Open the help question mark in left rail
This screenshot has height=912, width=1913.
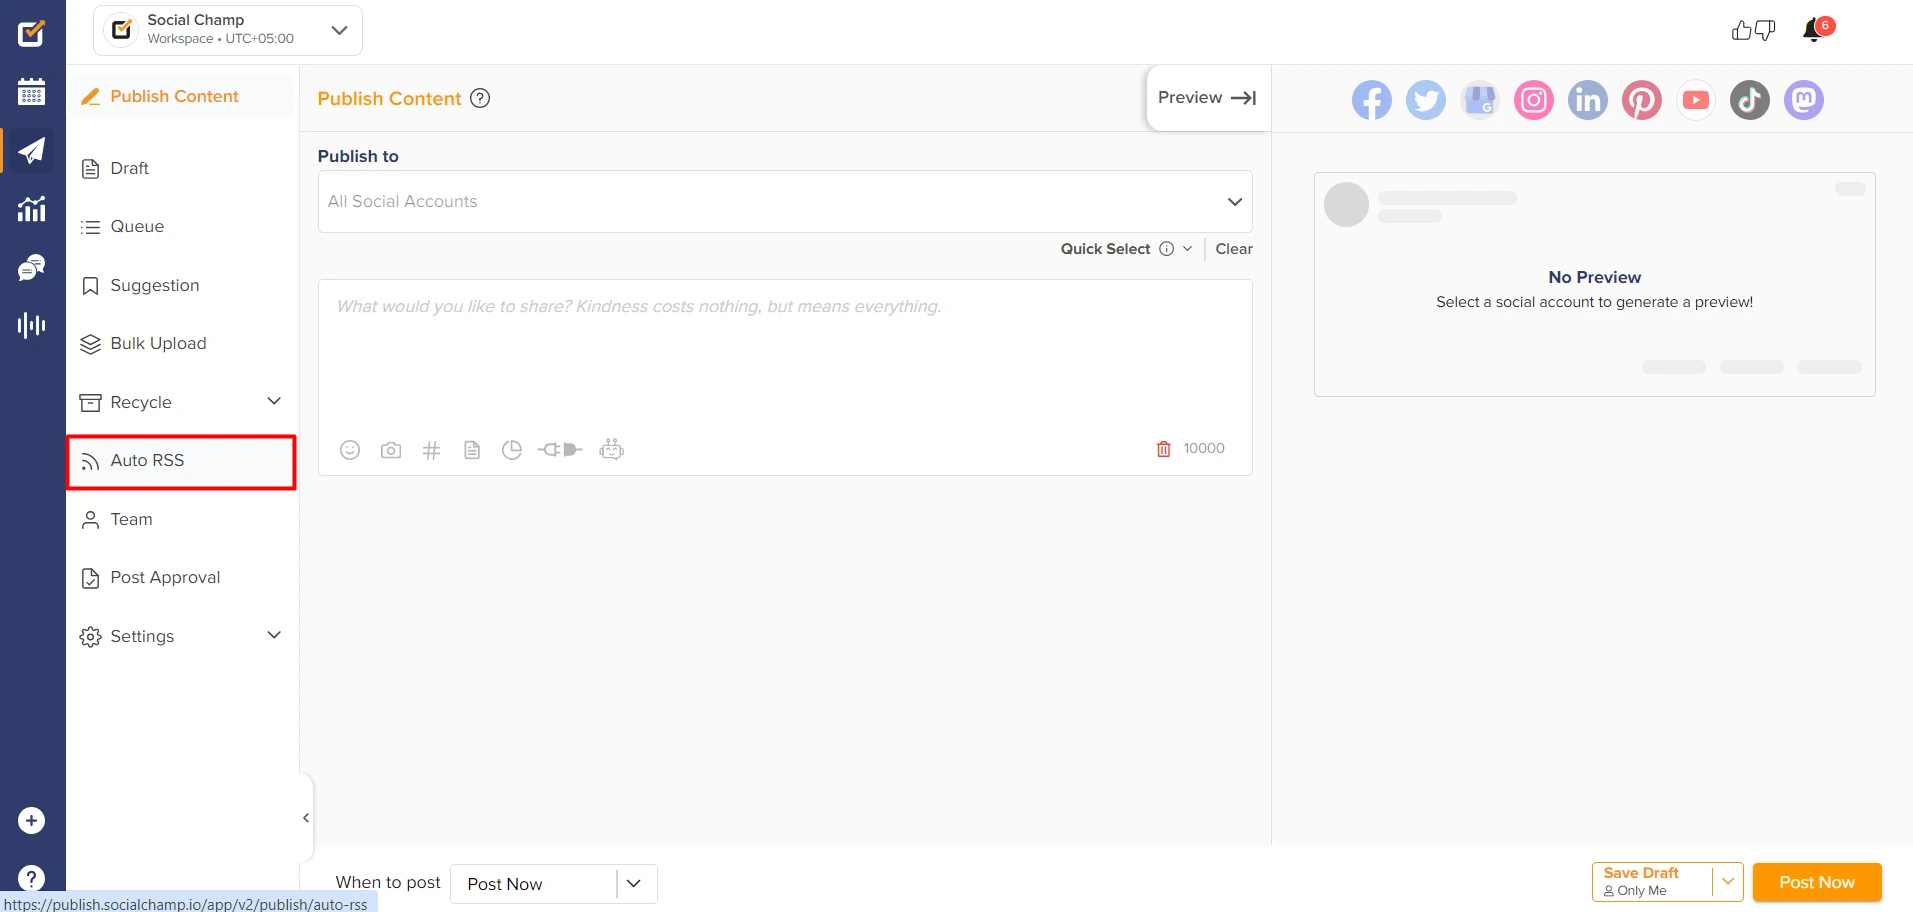tap(31, 878)
